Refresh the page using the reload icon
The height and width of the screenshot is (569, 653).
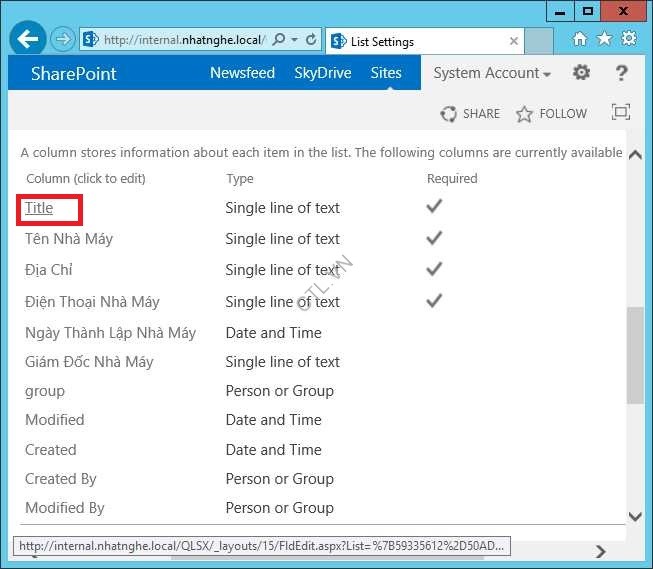pyautogui.click(x=312, y=40)
